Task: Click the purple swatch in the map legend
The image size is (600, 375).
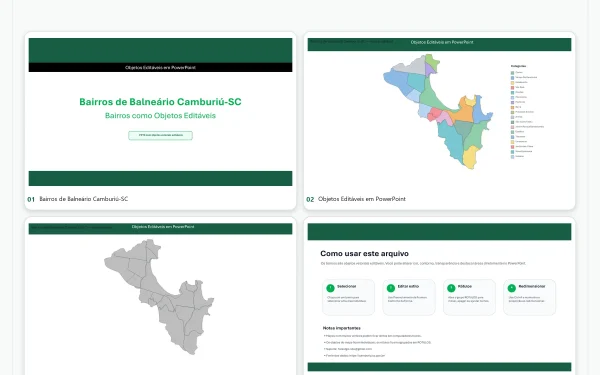Action: (x=512, y=102)
